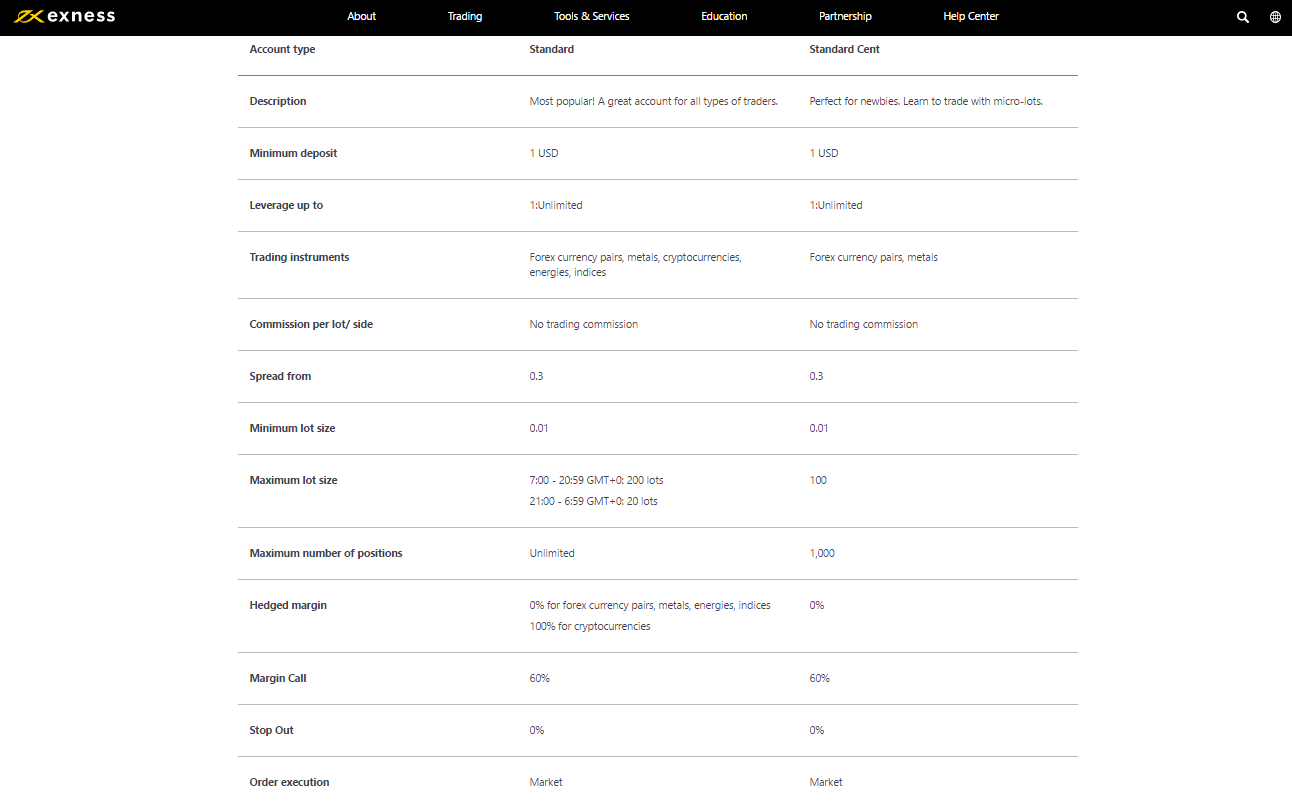Screen dimensions: 1292x805
Task: Open the globe language selector
Action: [1275, 17]
